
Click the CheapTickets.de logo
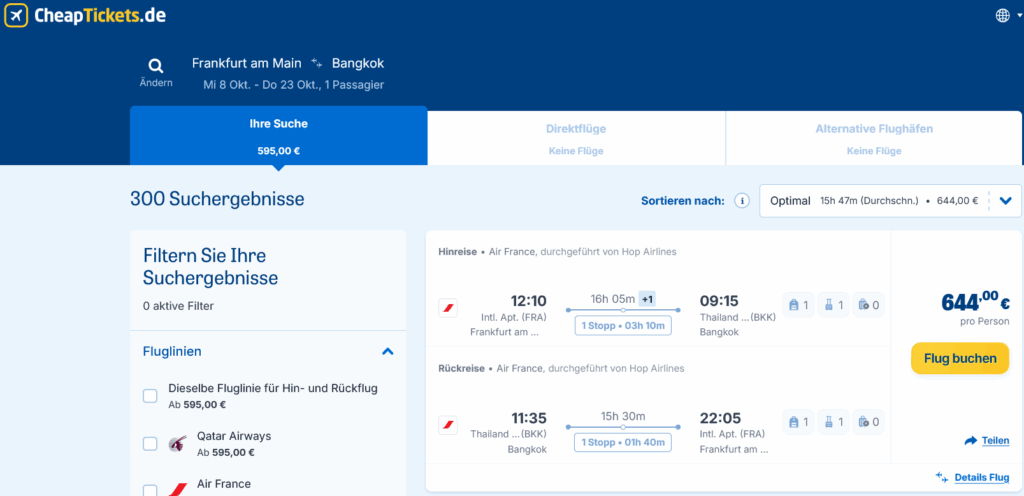(85, 16)
